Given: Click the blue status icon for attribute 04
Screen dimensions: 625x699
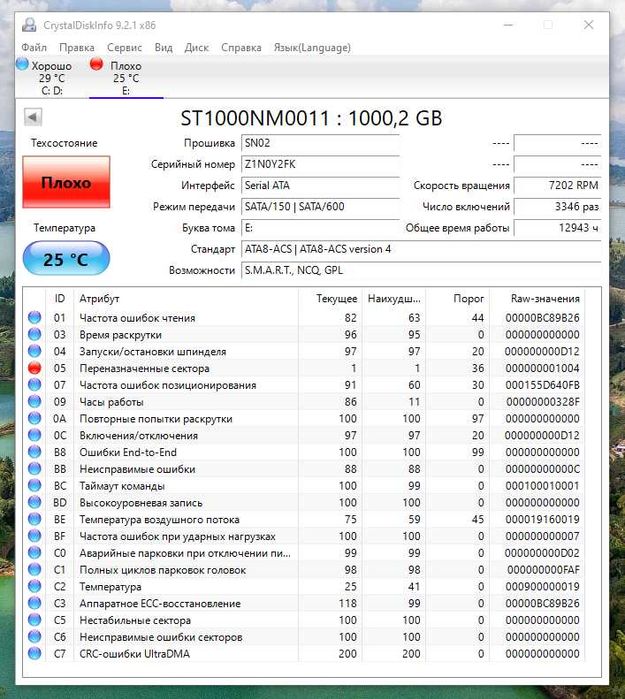Looking at the screenshot, I should [34, 351].
